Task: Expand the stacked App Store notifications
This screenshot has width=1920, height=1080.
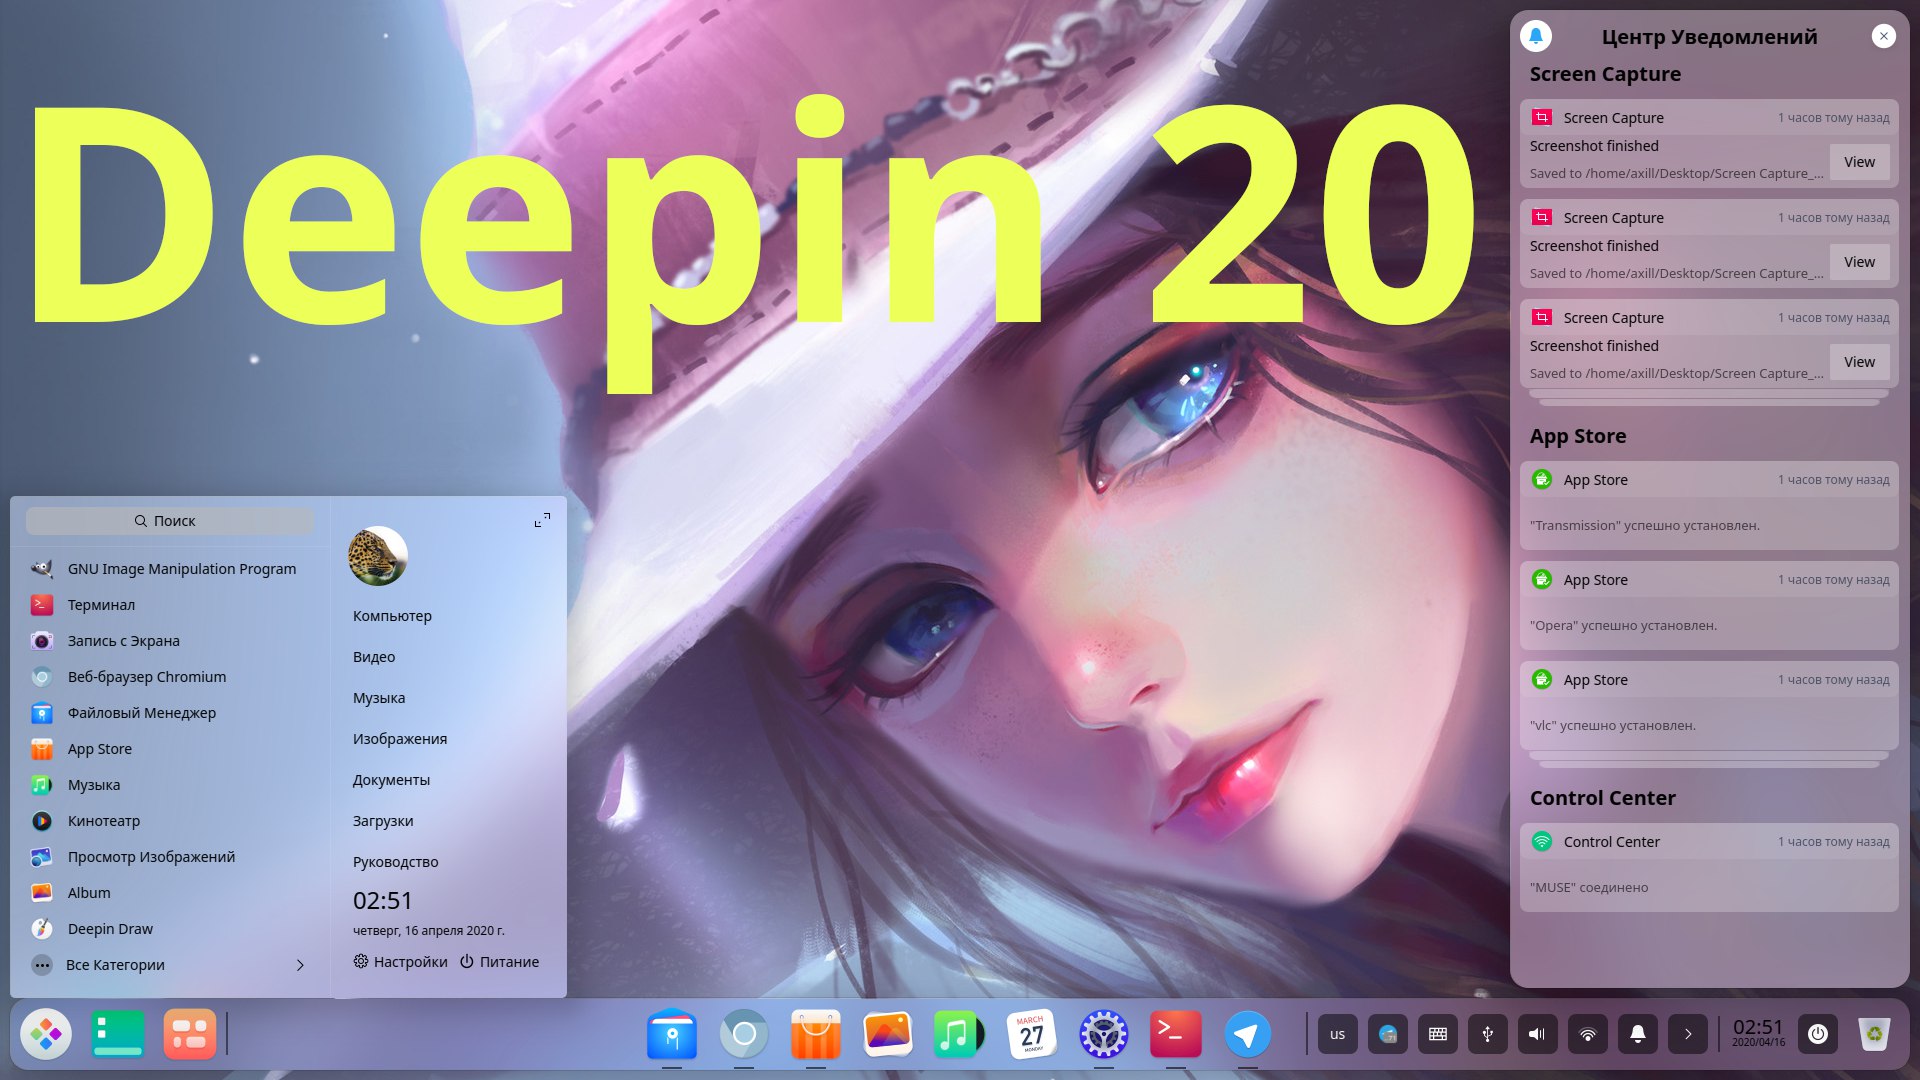Action: click(x=1709, y=759)
